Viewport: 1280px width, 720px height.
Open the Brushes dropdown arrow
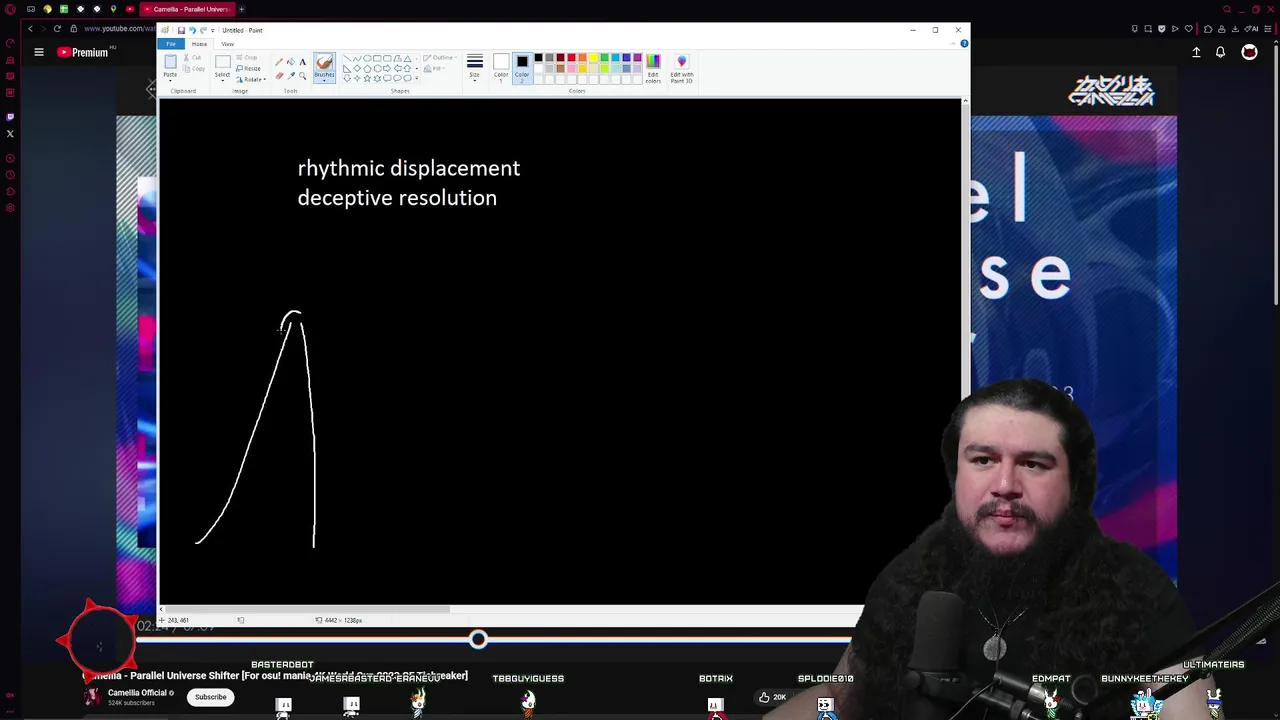324,80
